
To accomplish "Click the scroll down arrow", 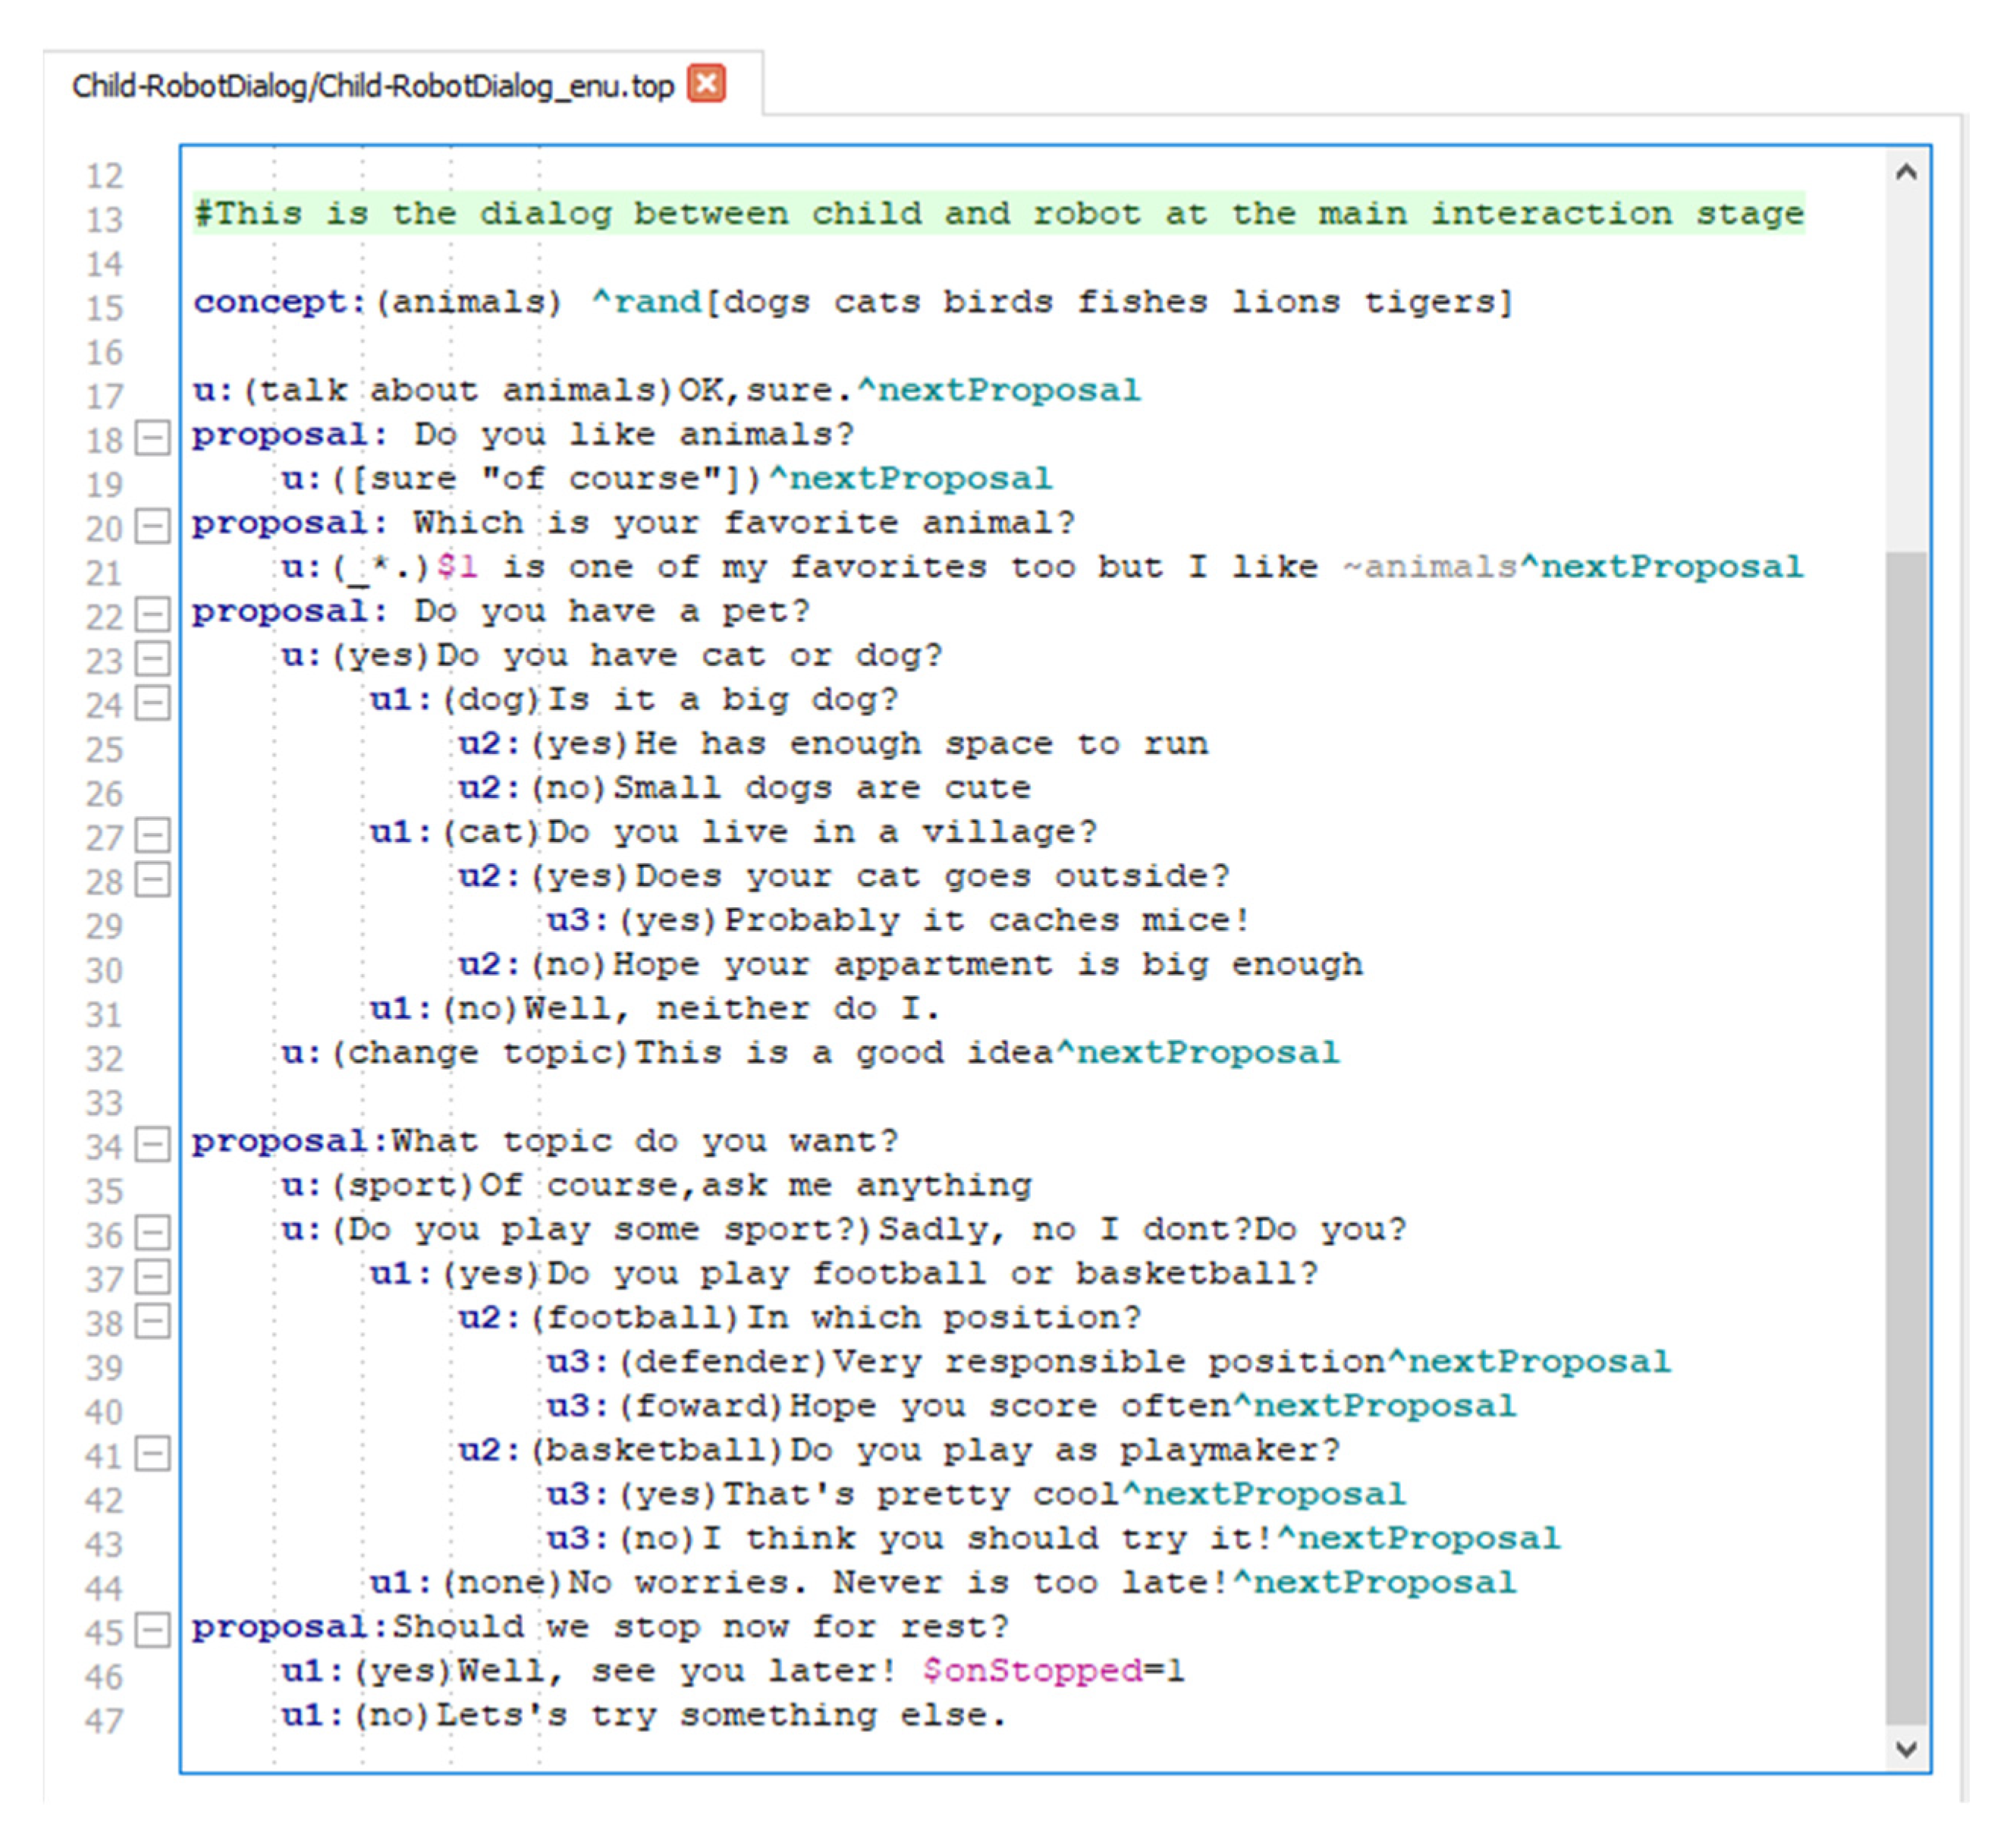I will click(x=1906, y=1748).
